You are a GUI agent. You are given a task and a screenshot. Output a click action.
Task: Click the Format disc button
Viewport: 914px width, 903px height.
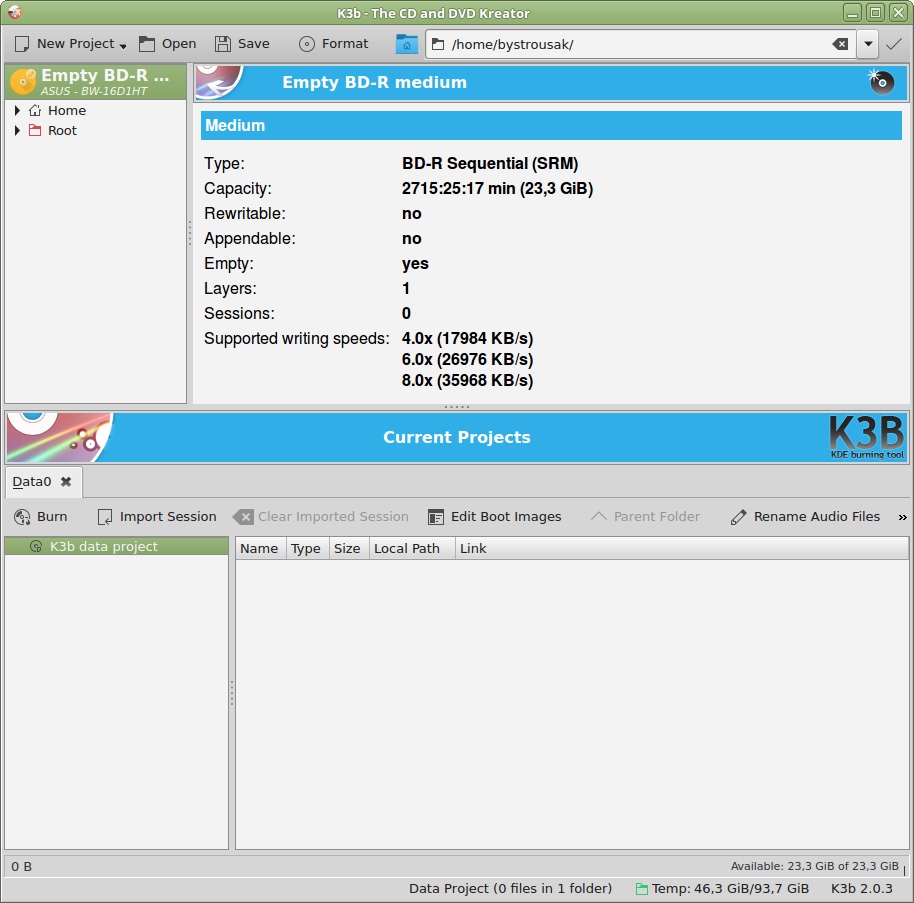coord(333,44)
